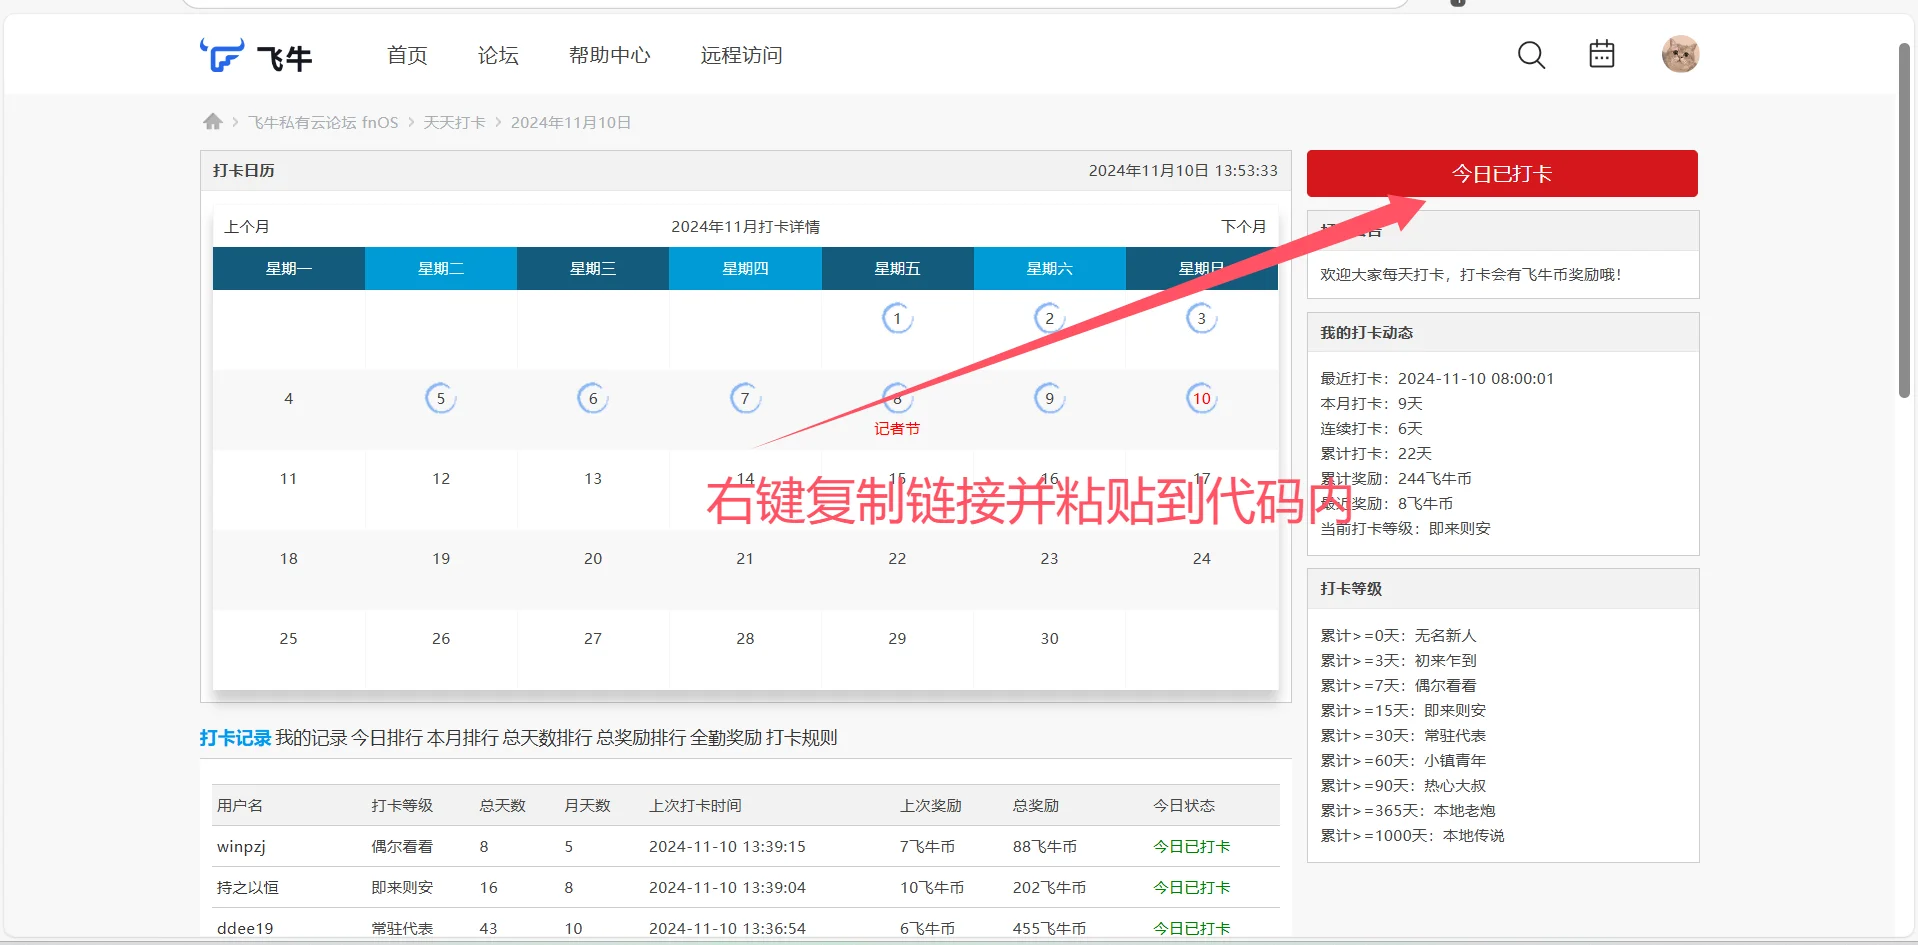Image resolution: width=1918 pixels, height=945 pixels.
Task: Click calendar day 13
Action: (x=593, y=479)
